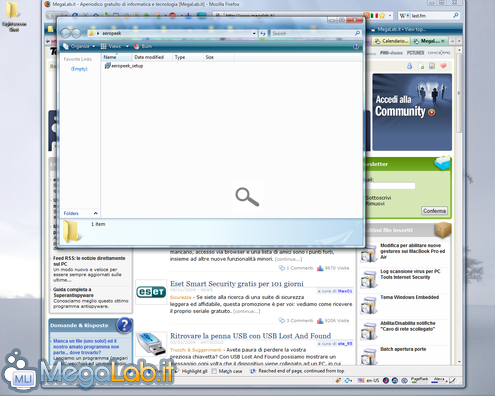Click the Explorer help icon
The width and height of the screenshot is (495, 396).
pos(356,47)
